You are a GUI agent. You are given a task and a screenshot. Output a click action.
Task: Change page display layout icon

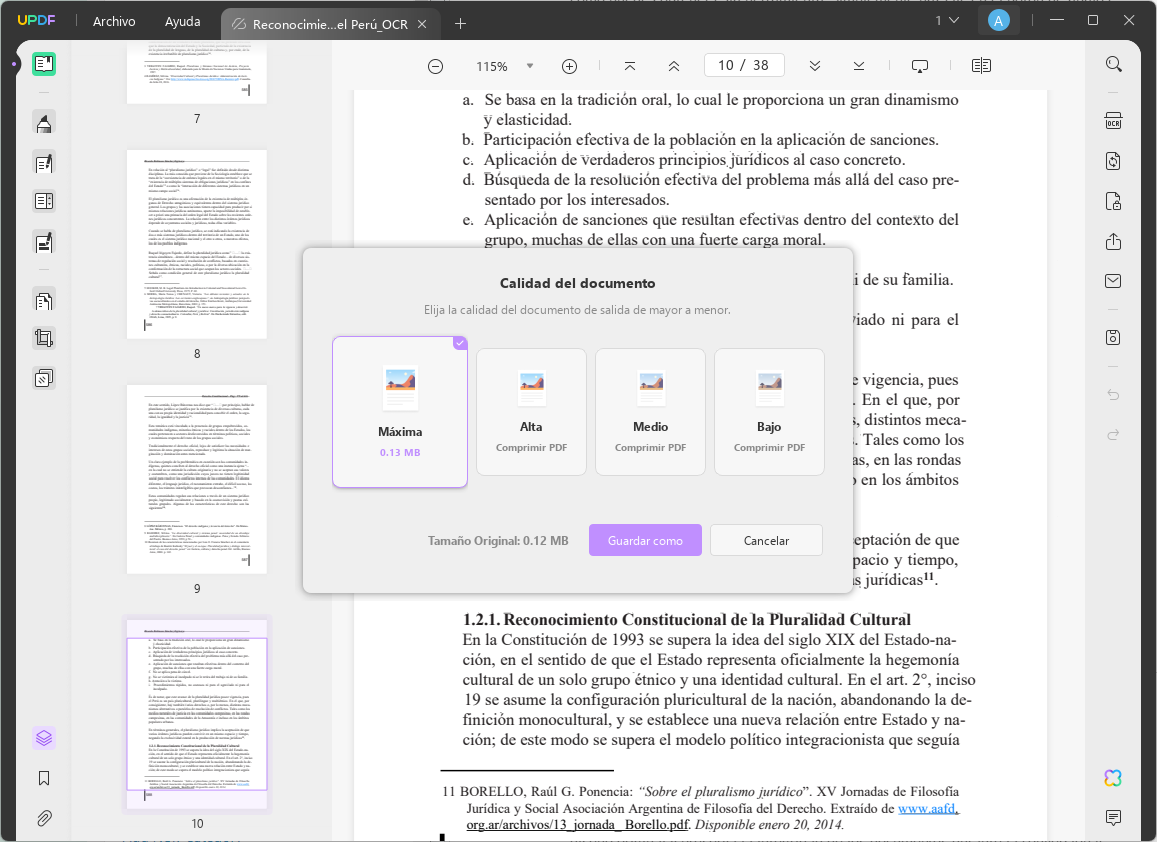(x=981, y=66)
